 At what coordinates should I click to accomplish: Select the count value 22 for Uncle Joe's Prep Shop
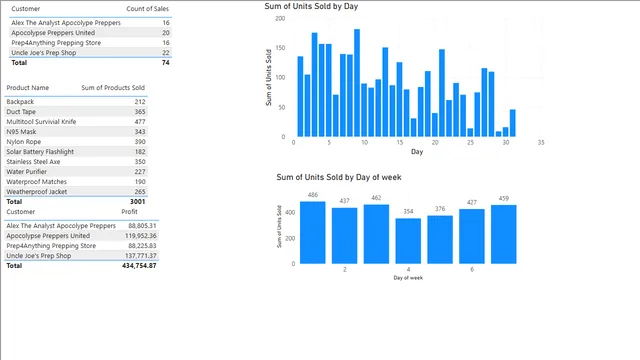(x=166, y=53)
